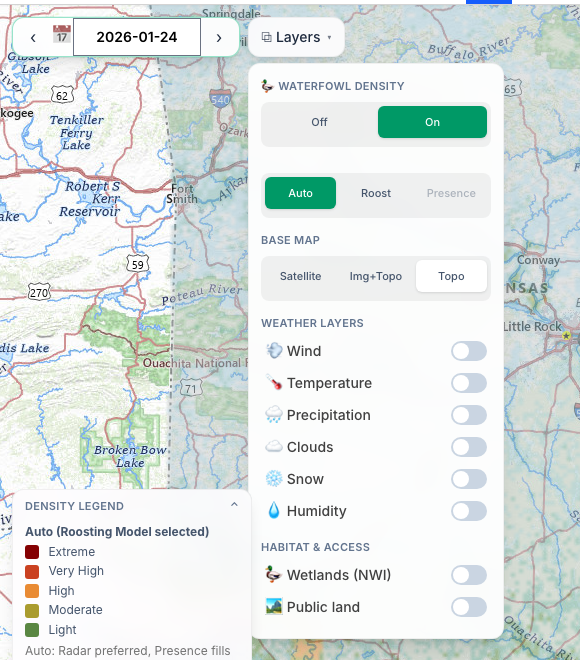Click the Route 71 highway shield
This screenshot has width=580, height=660.
tap(191, 388)
